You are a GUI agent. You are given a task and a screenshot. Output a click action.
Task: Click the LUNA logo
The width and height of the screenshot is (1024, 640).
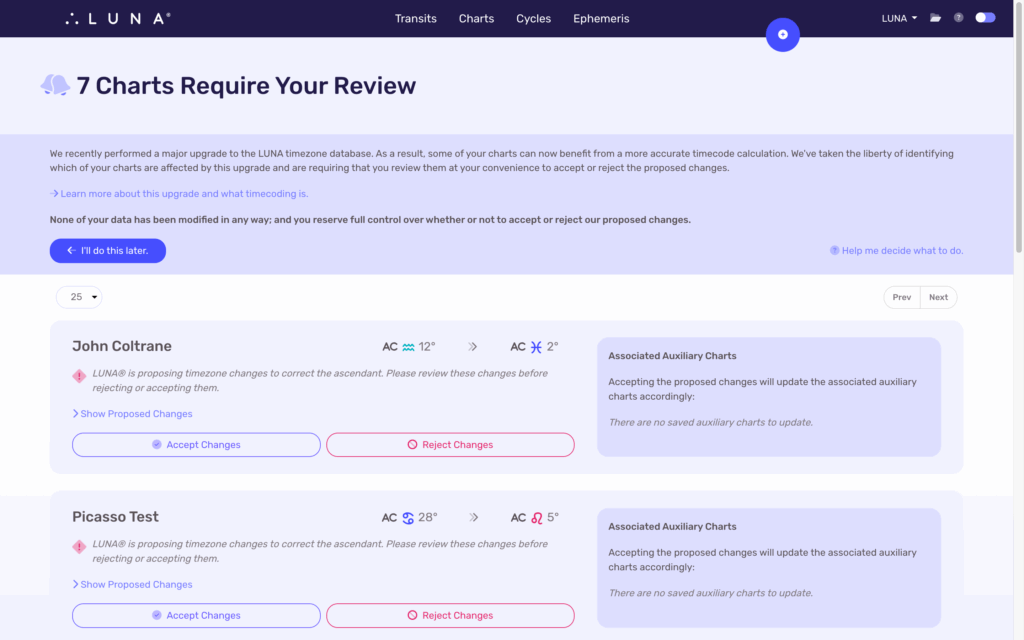(117, 18)
